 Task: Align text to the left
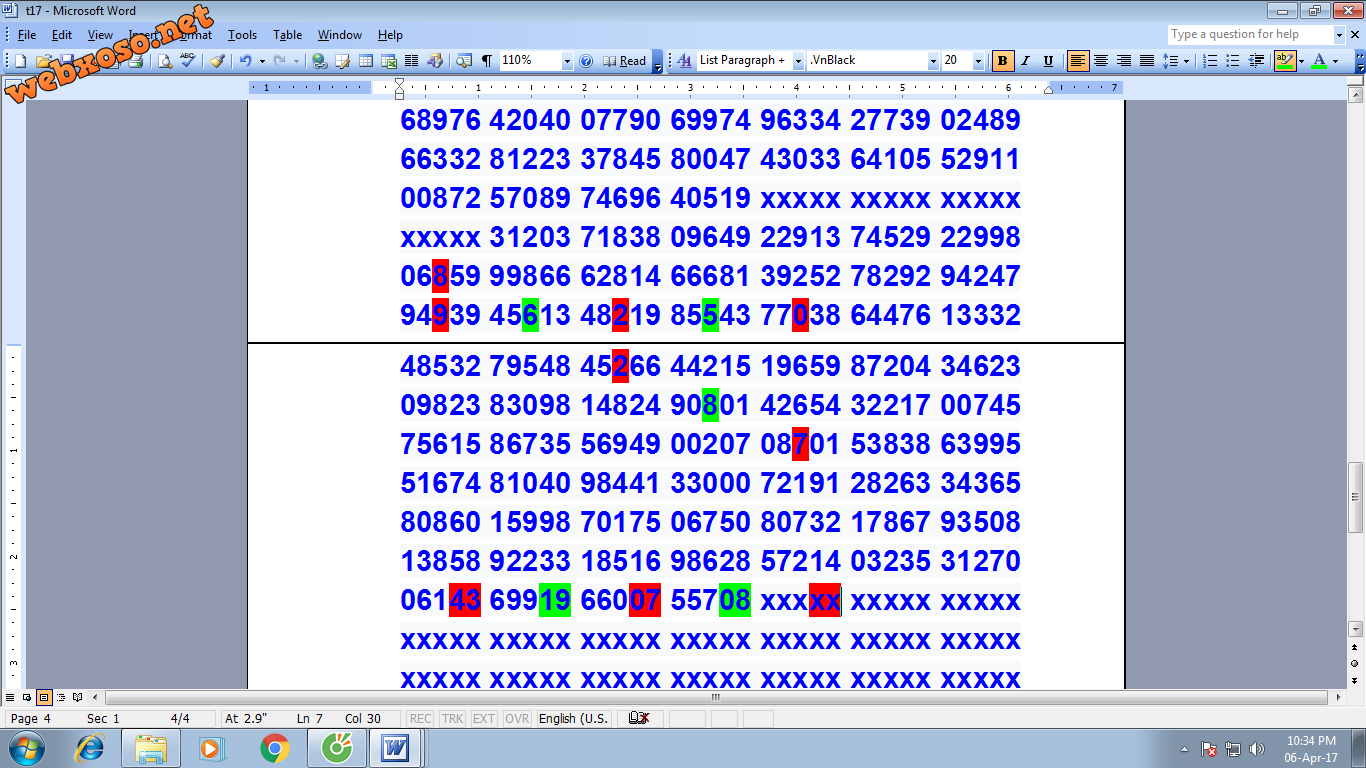1078,61
